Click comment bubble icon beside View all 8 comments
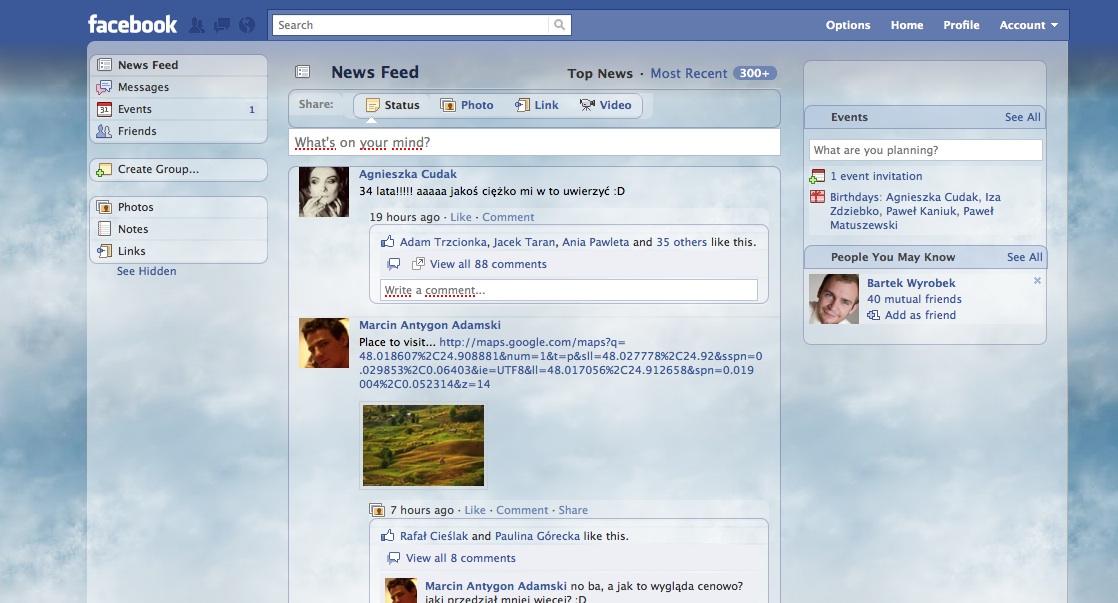This screenshot has width=1118, height=603. tap(394, 558)
